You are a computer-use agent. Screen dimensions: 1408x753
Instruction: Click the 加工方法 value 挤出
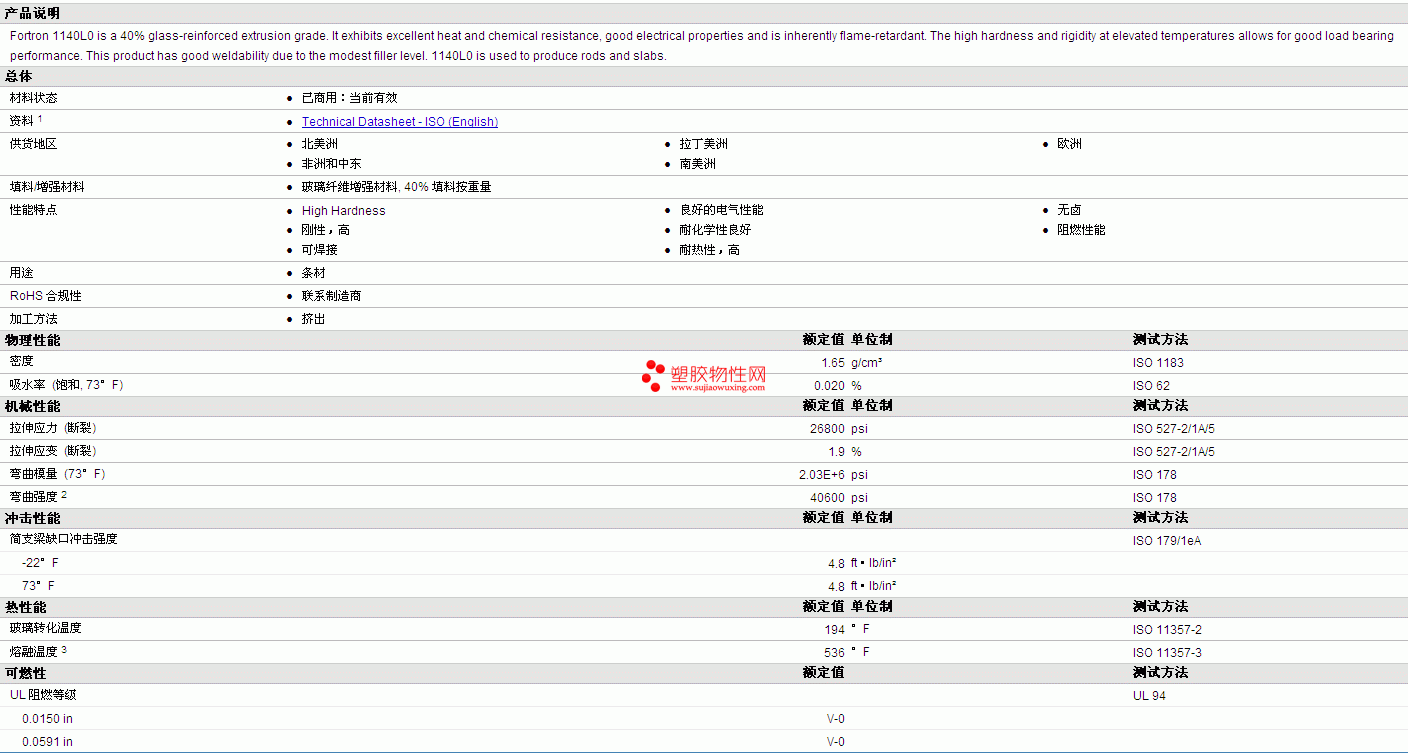[x=314, y=319]
